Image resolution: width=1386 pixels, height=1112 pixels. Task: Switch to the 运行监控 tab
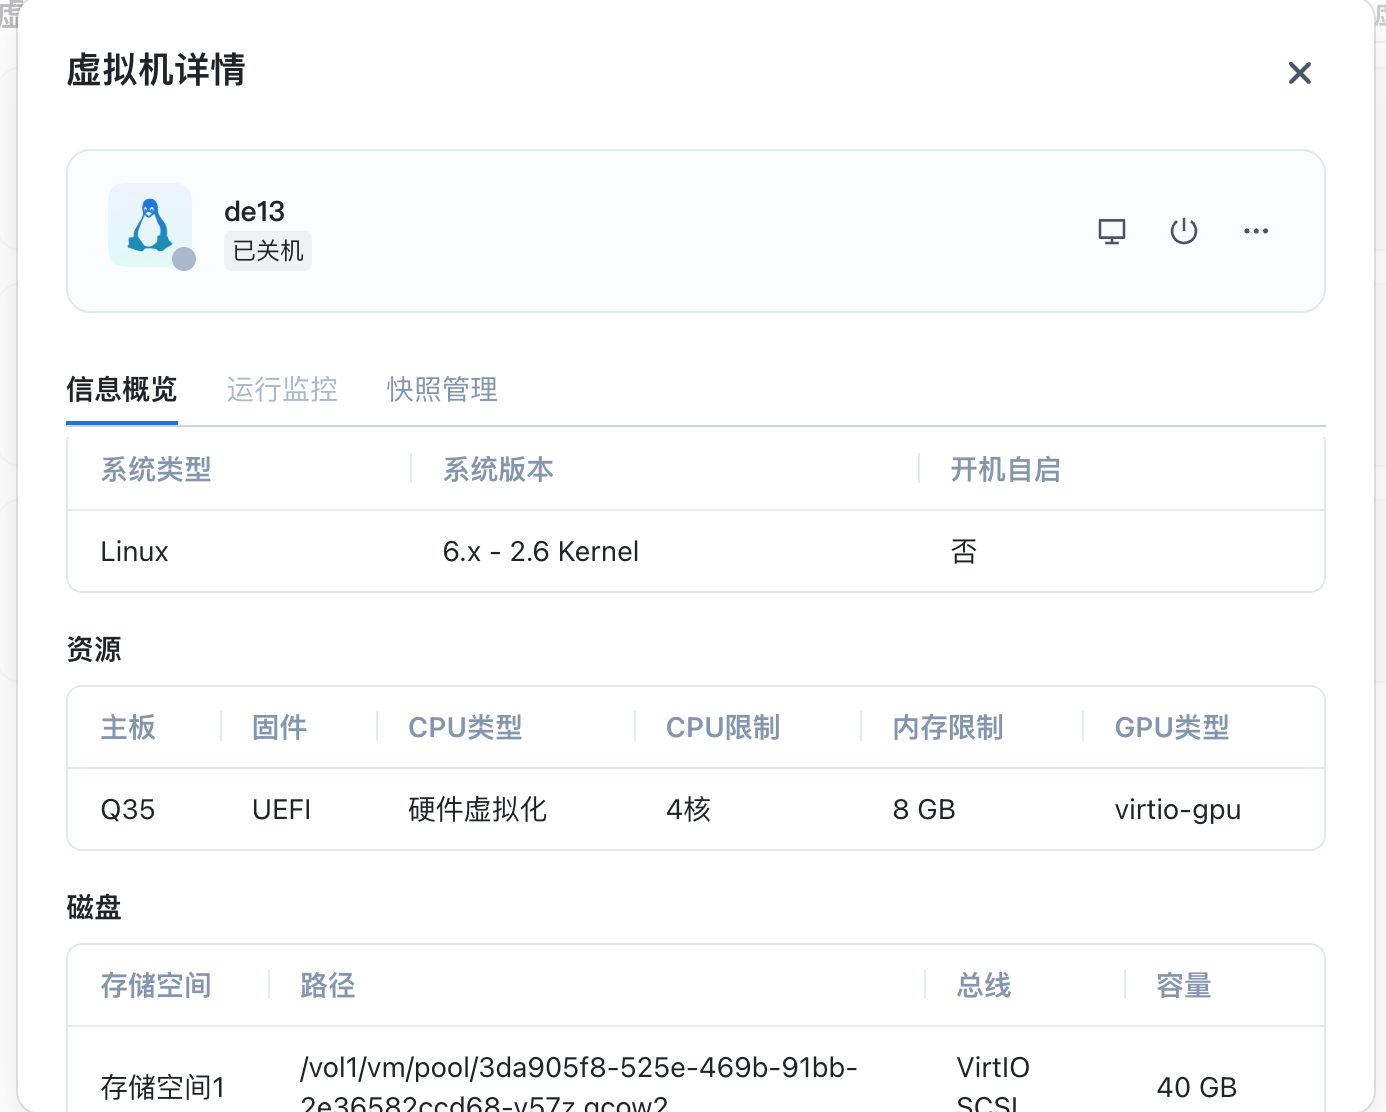coord(282,389)
